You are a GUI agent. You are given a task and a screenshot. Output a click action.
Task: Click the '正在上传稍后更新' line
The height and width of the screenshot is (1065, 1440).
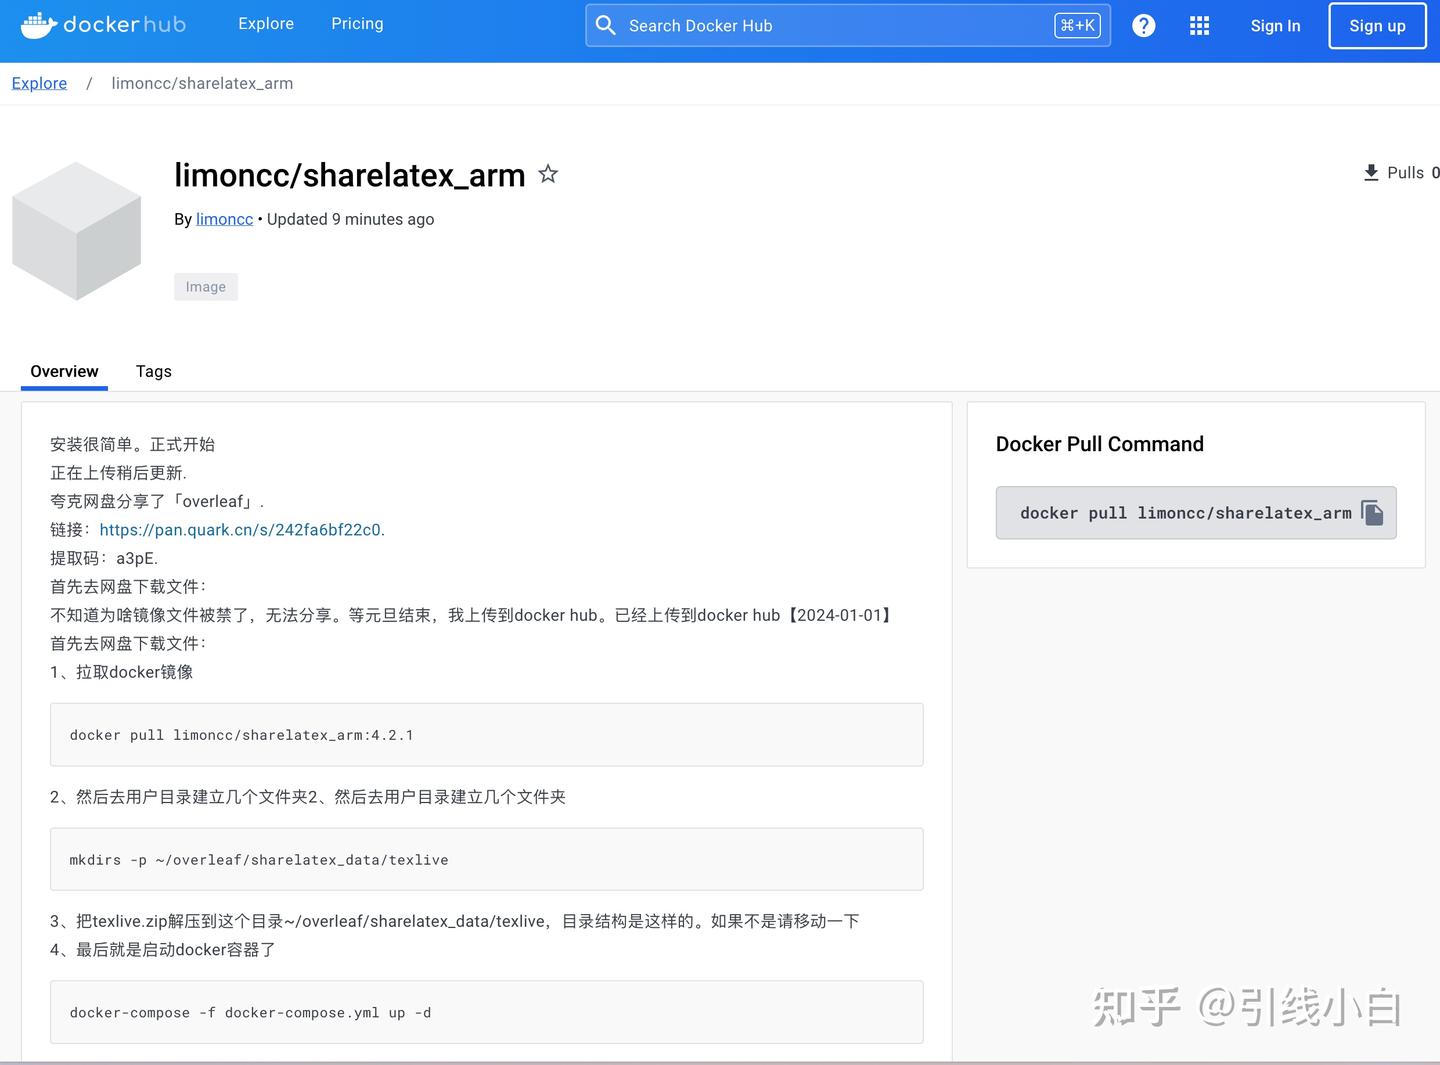[119, 473]
